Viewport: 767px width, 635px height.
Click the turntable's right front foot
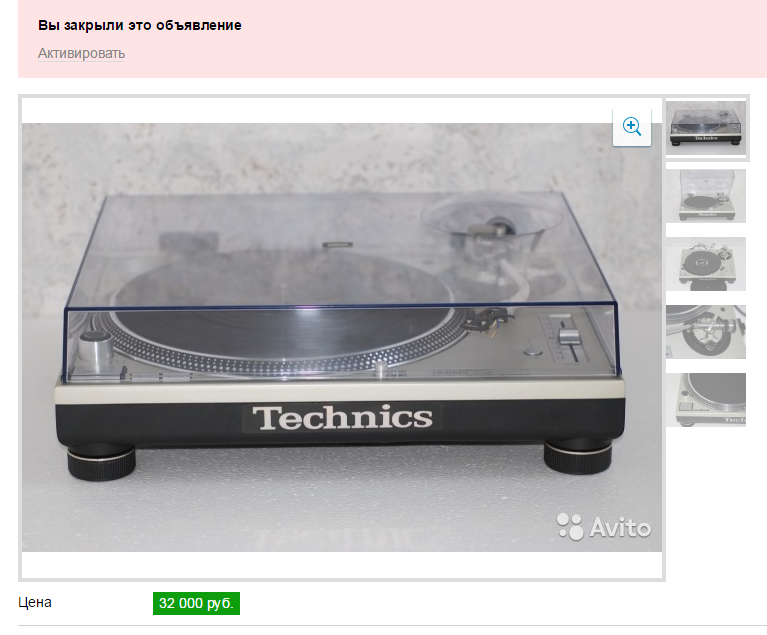pyautogui.click(x=578, y=457)
